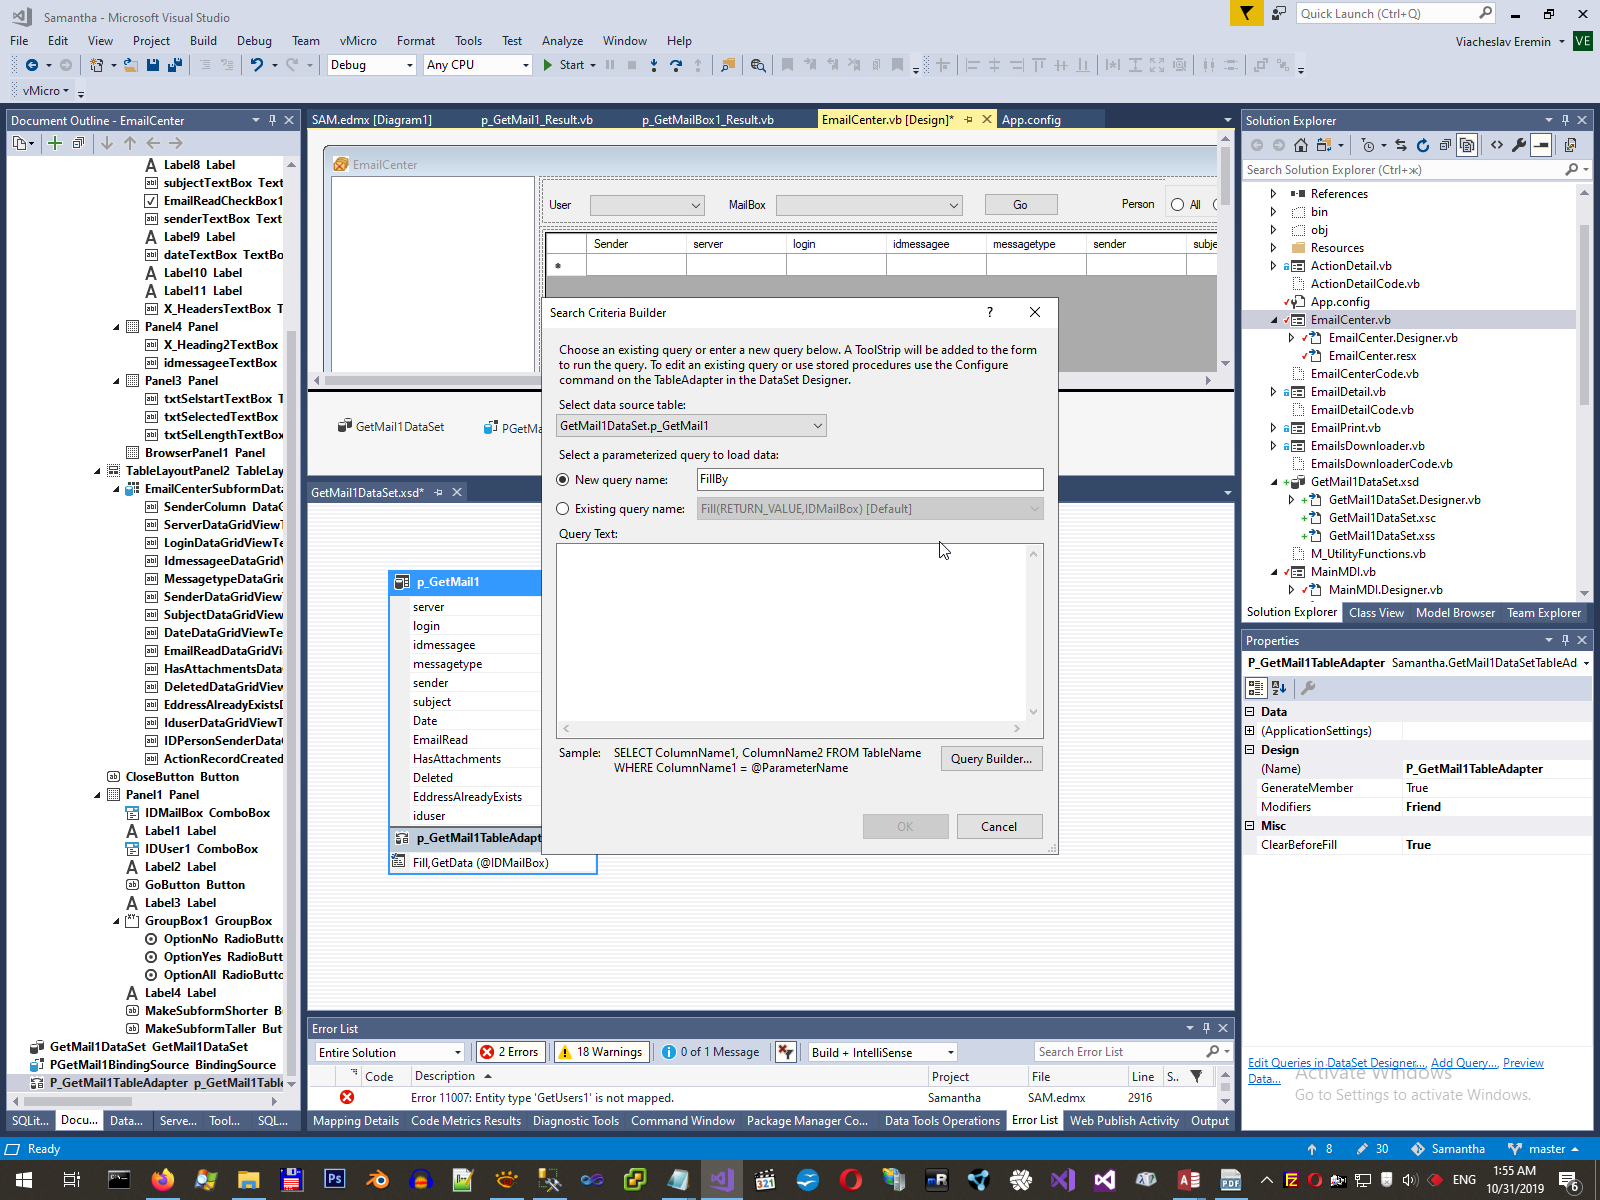Click the help question mark in dialog

tap(990, 312)
